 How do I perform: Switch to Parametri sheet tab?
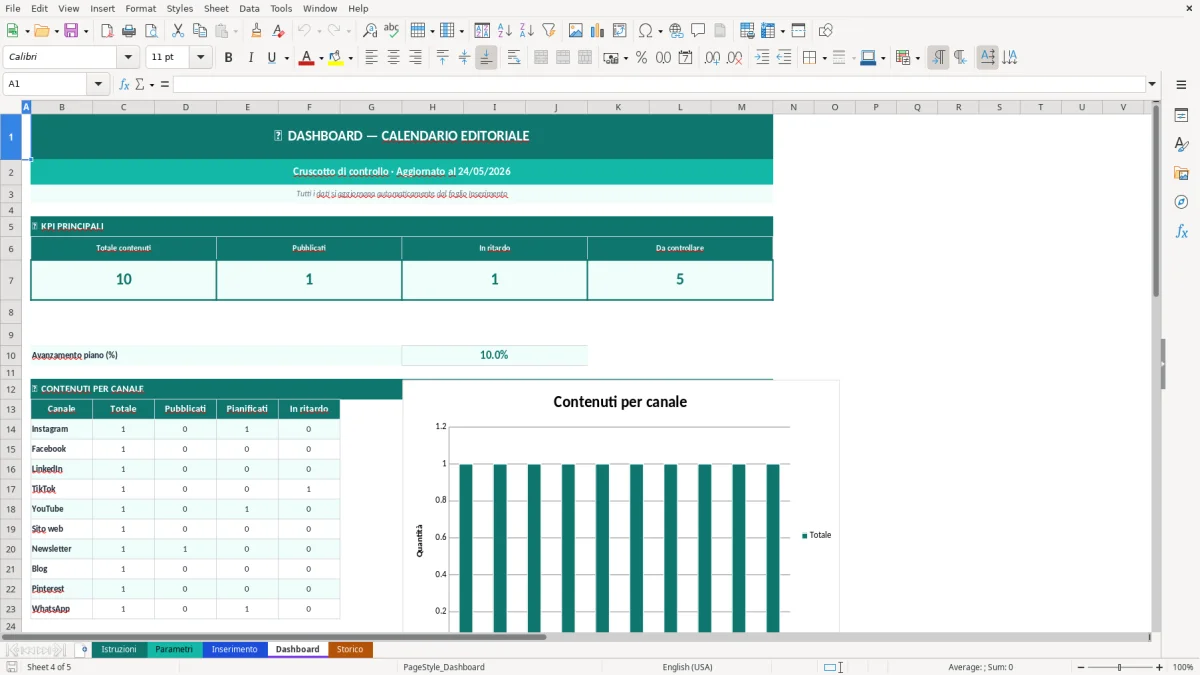[174, 649]
